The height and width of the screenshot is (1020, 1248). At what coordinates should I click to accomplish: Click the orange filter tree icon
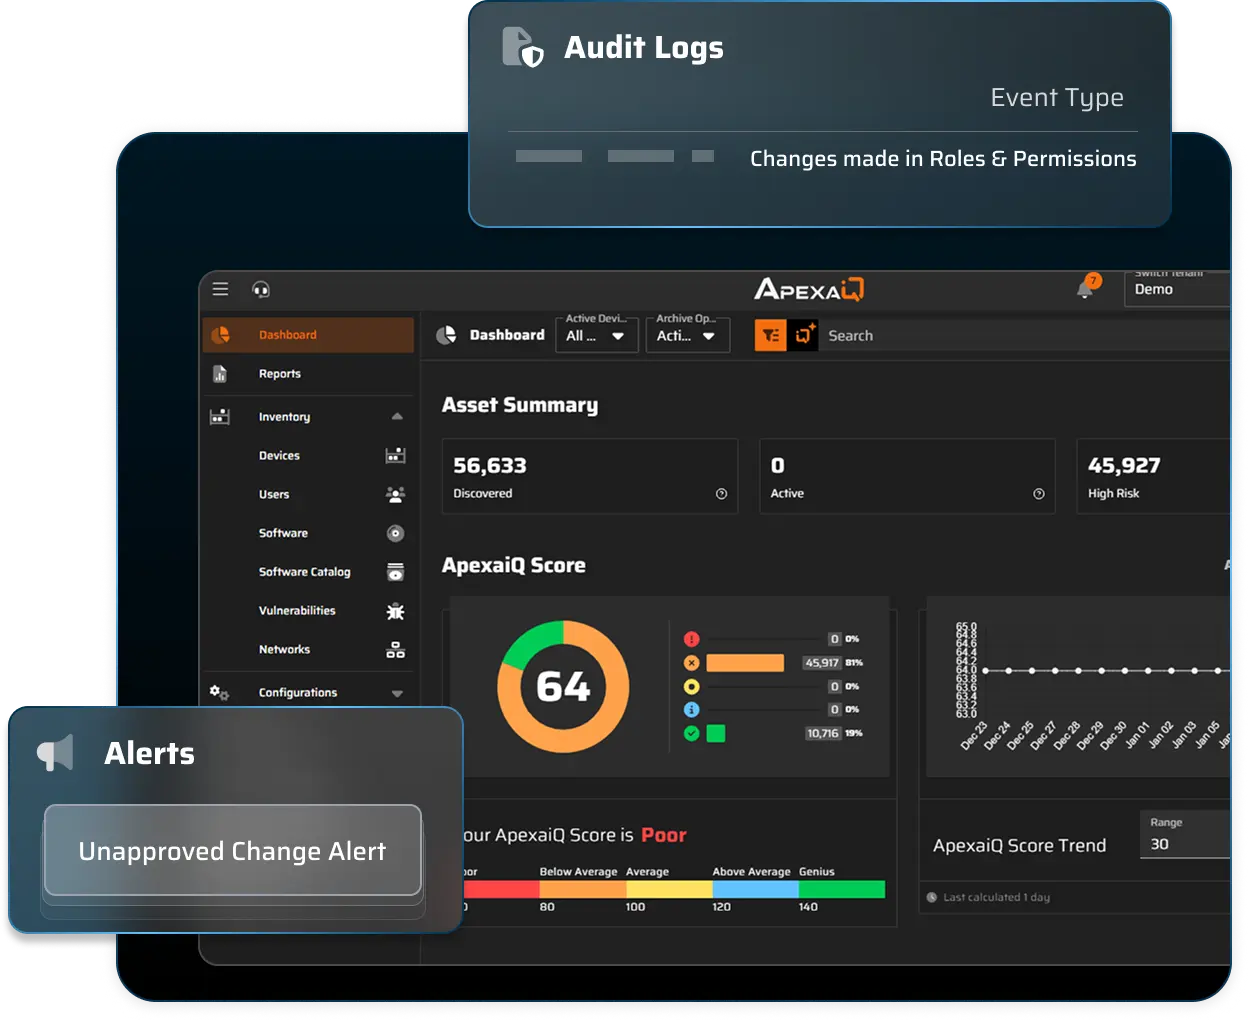(770, 336)
